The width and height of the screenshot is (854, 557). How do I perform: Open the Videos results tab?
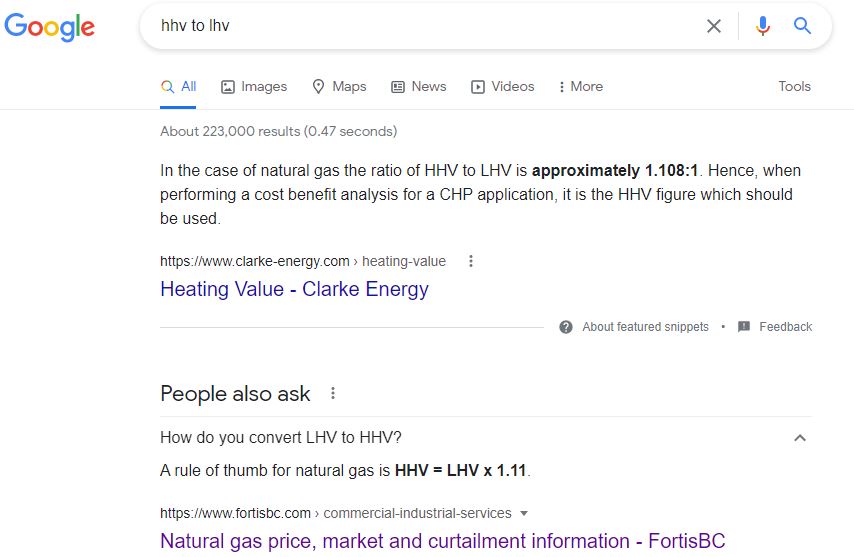[x=503, y=87]
